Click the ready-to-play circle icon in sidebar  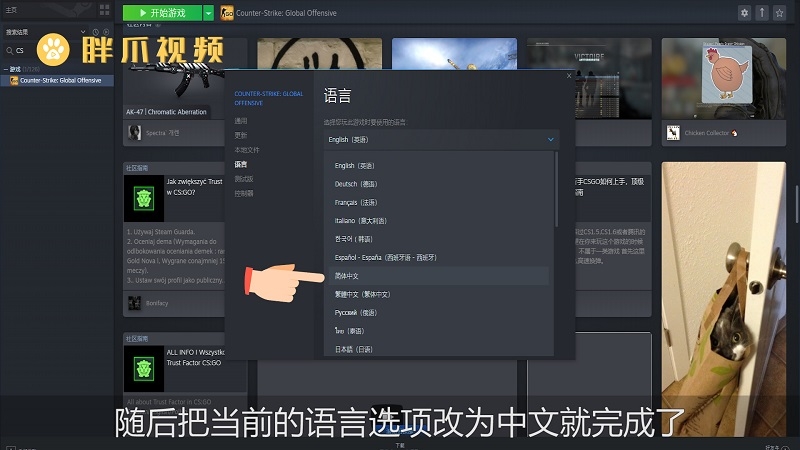tap(106, 32)
